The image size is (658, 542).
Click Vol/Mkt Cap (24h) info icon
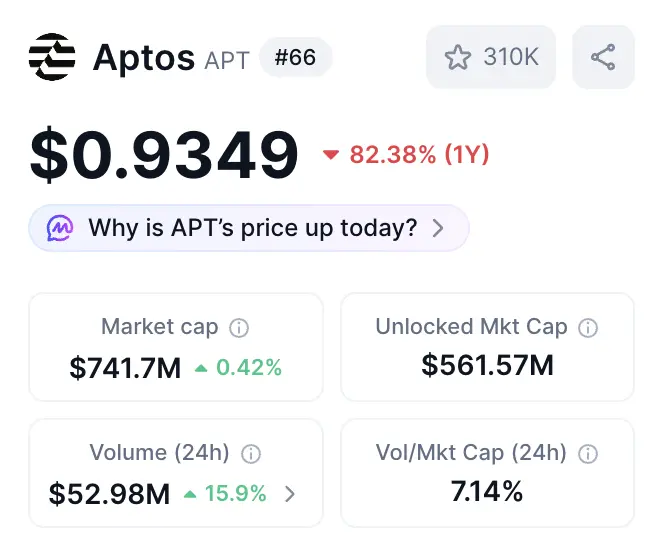click(x=589, y=454)
